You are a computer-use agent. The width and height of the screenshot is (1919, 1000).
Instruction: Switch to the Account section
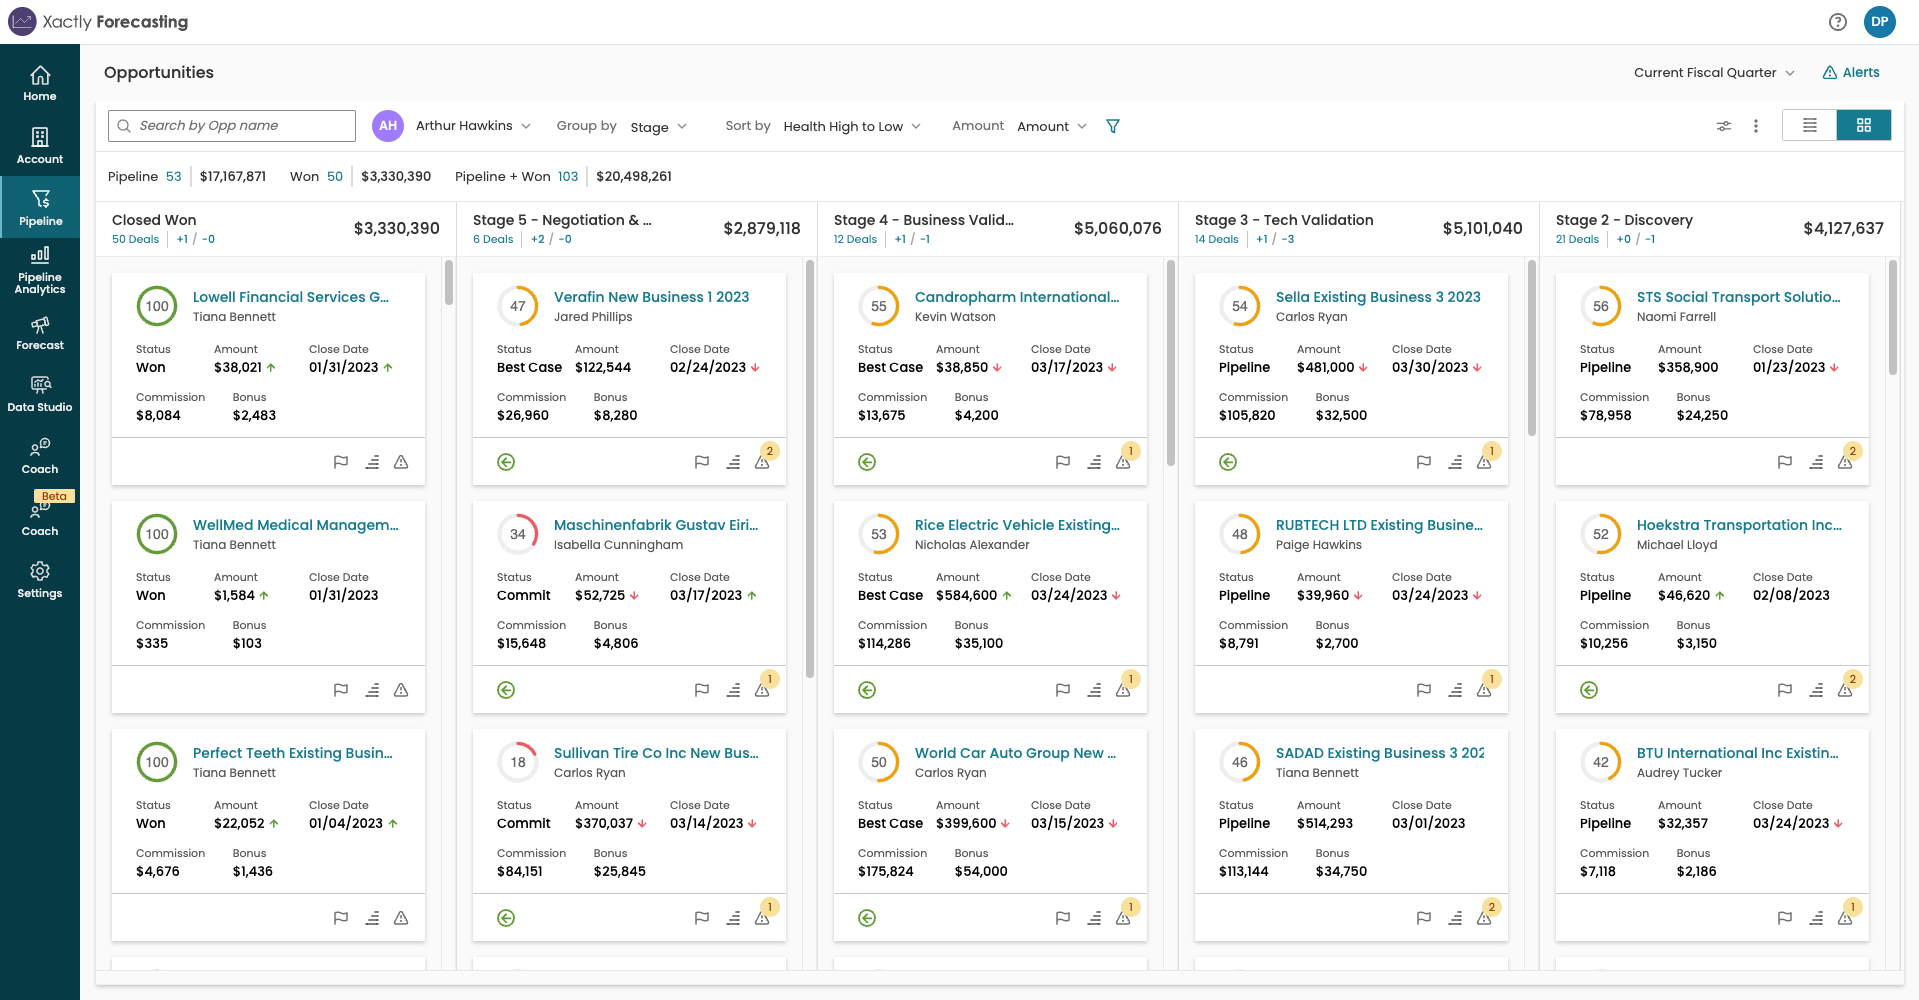(x=40, y=144)
